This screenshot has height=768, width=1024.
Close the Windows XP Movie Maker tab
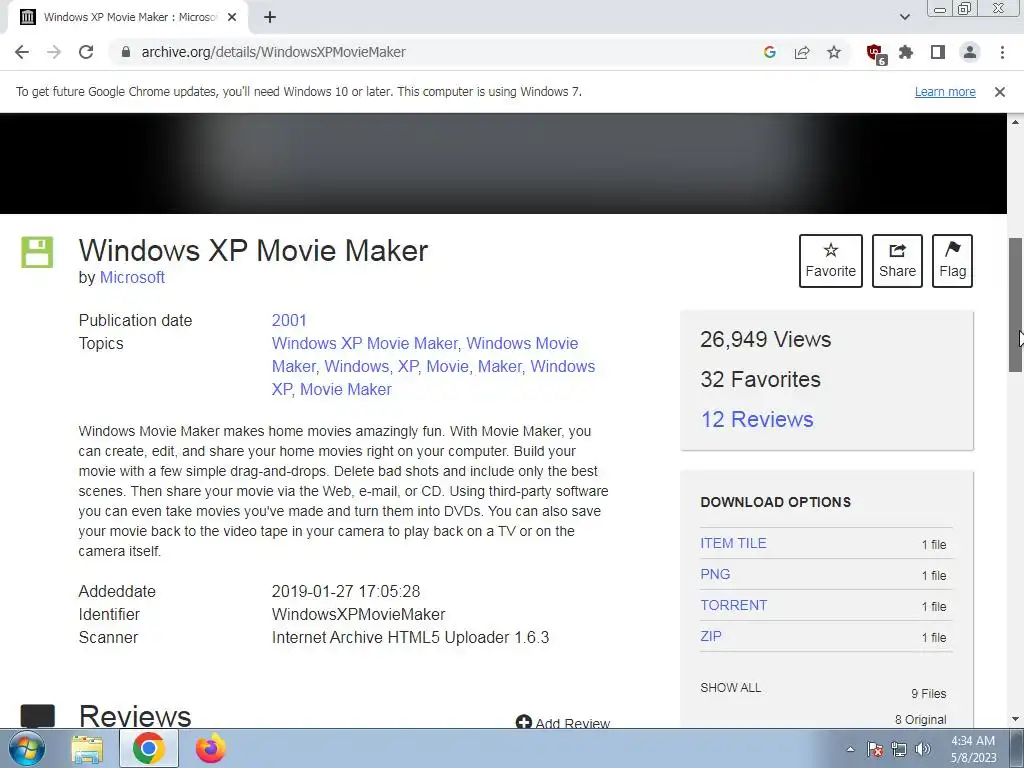tap(232, 18)
